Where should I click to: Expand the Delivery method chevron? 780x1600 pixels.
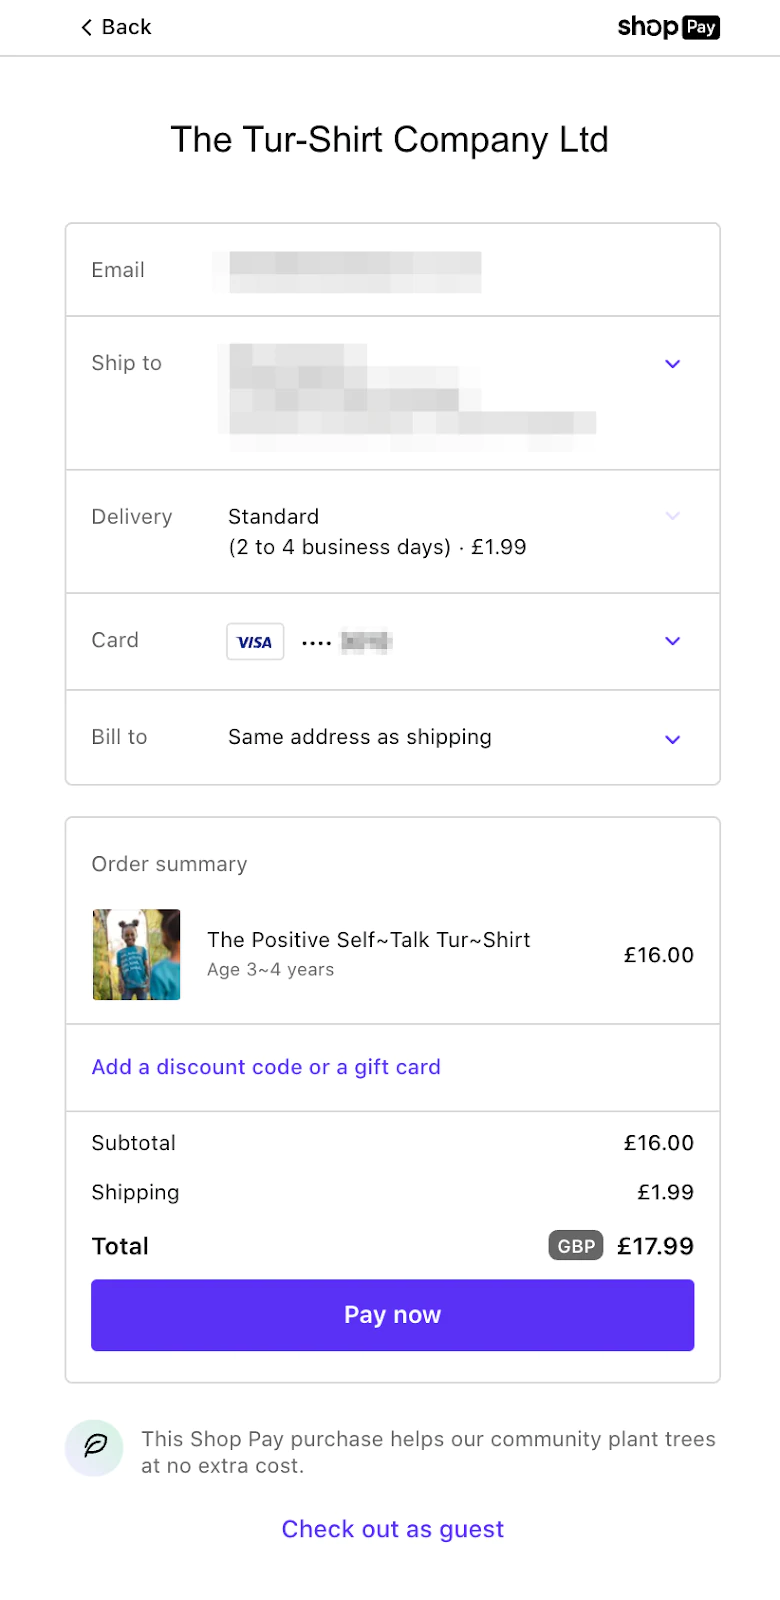[673, 516]
